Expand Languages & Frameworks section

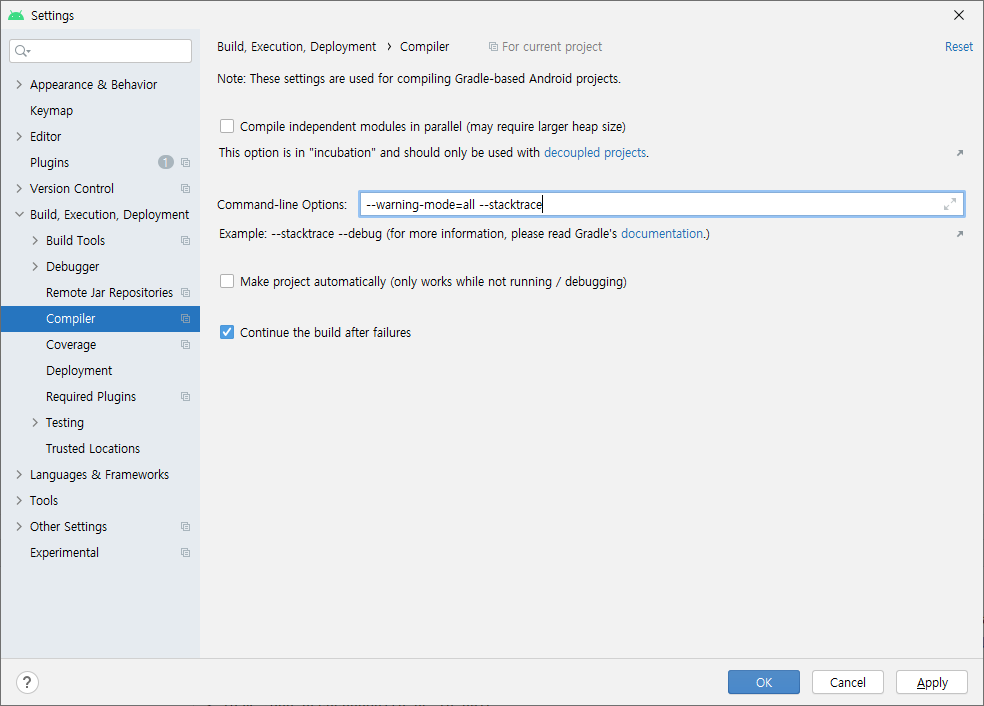(x=19, y=474)
